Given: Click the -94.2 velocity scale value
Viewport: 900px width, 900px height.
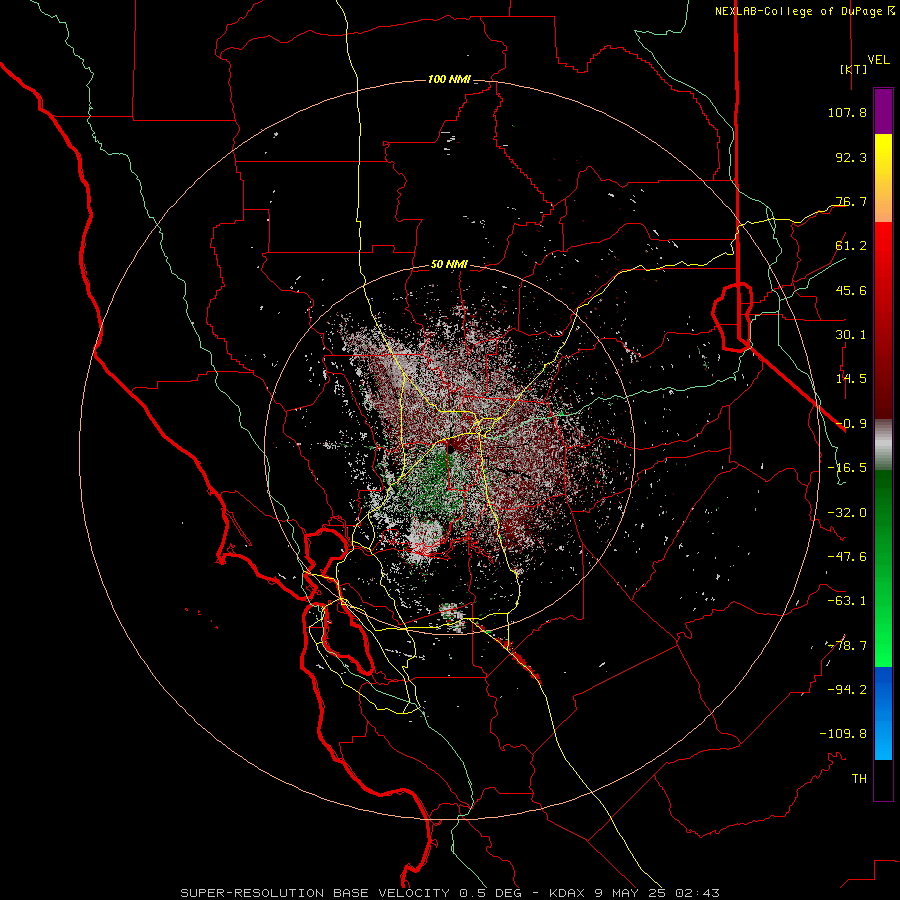Looking at the screenshot, I should tap(847, 690).
